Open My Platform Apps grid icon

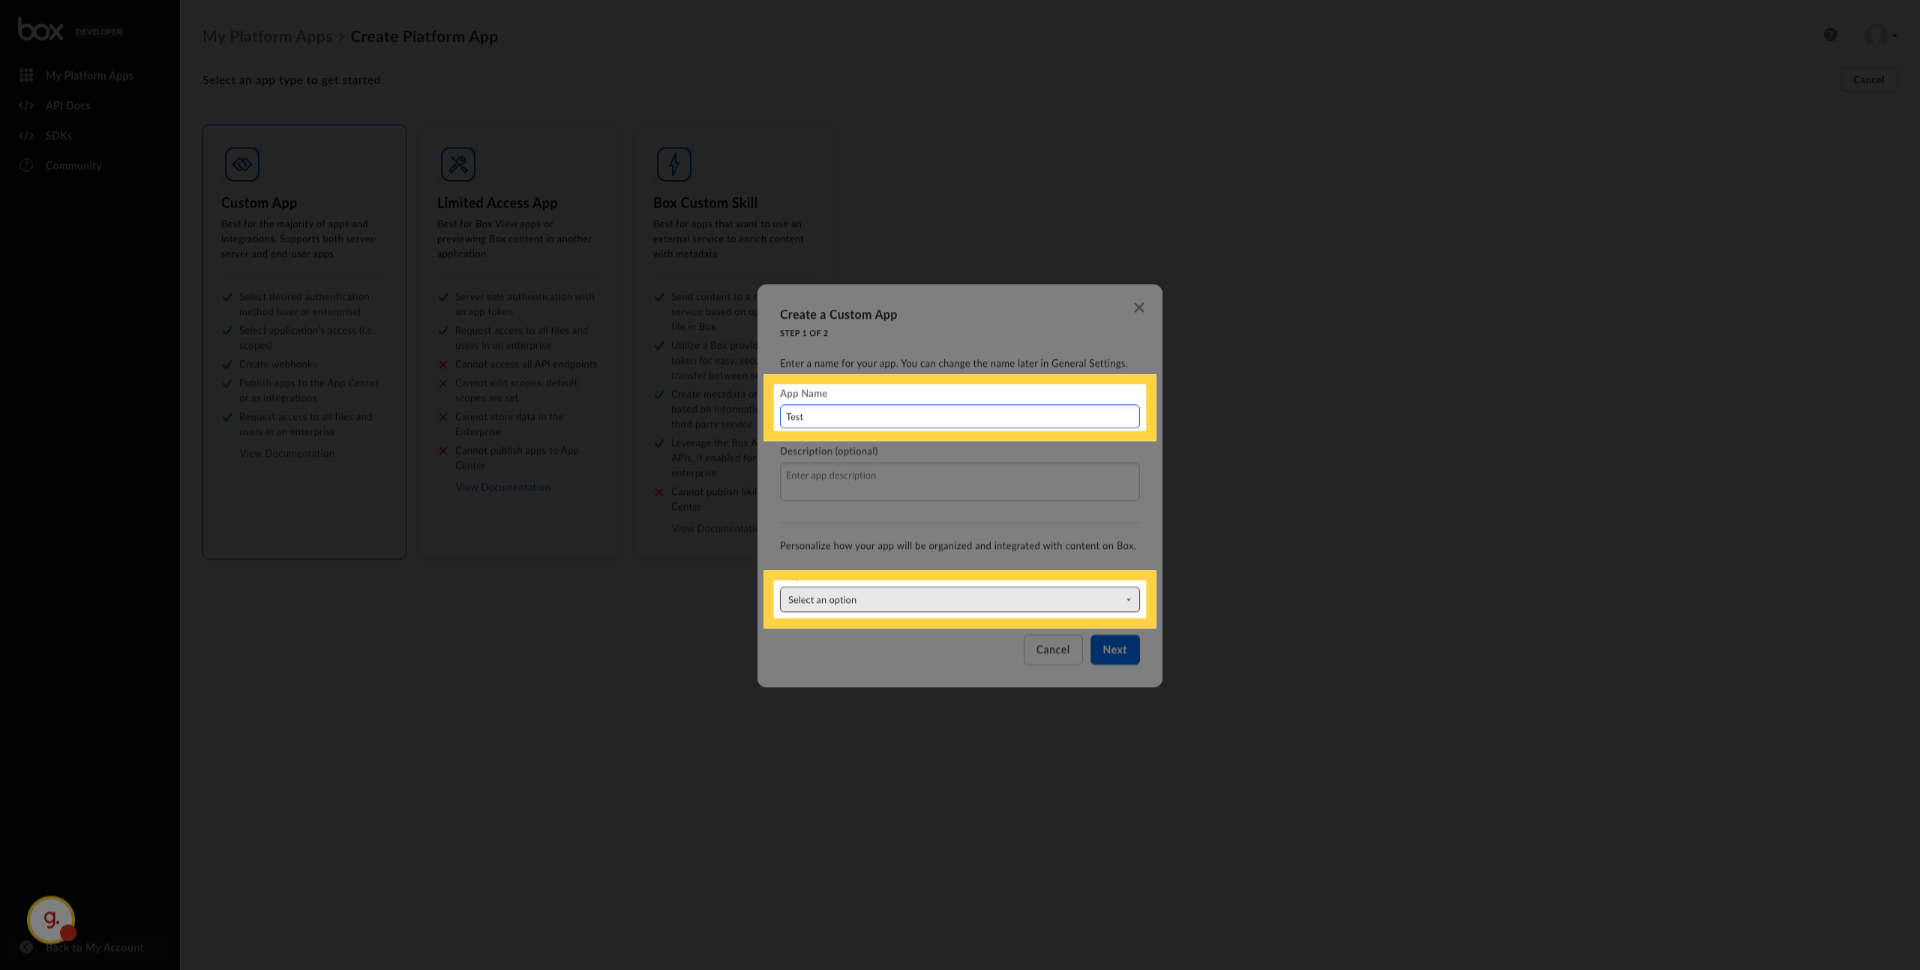pyautogui.click(x=25, y=75)
